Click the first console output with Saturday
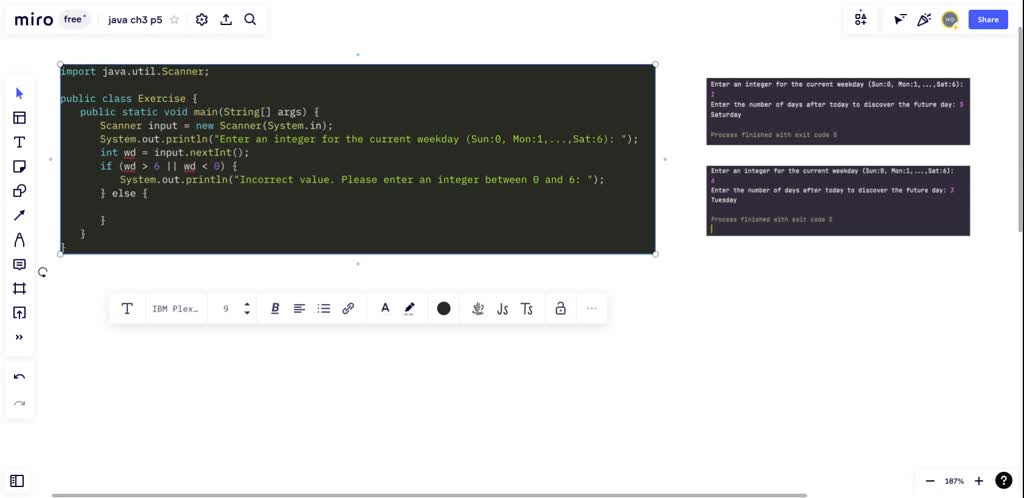The image size is (1024, 498). pyautogui.click(x=838, y=112)
